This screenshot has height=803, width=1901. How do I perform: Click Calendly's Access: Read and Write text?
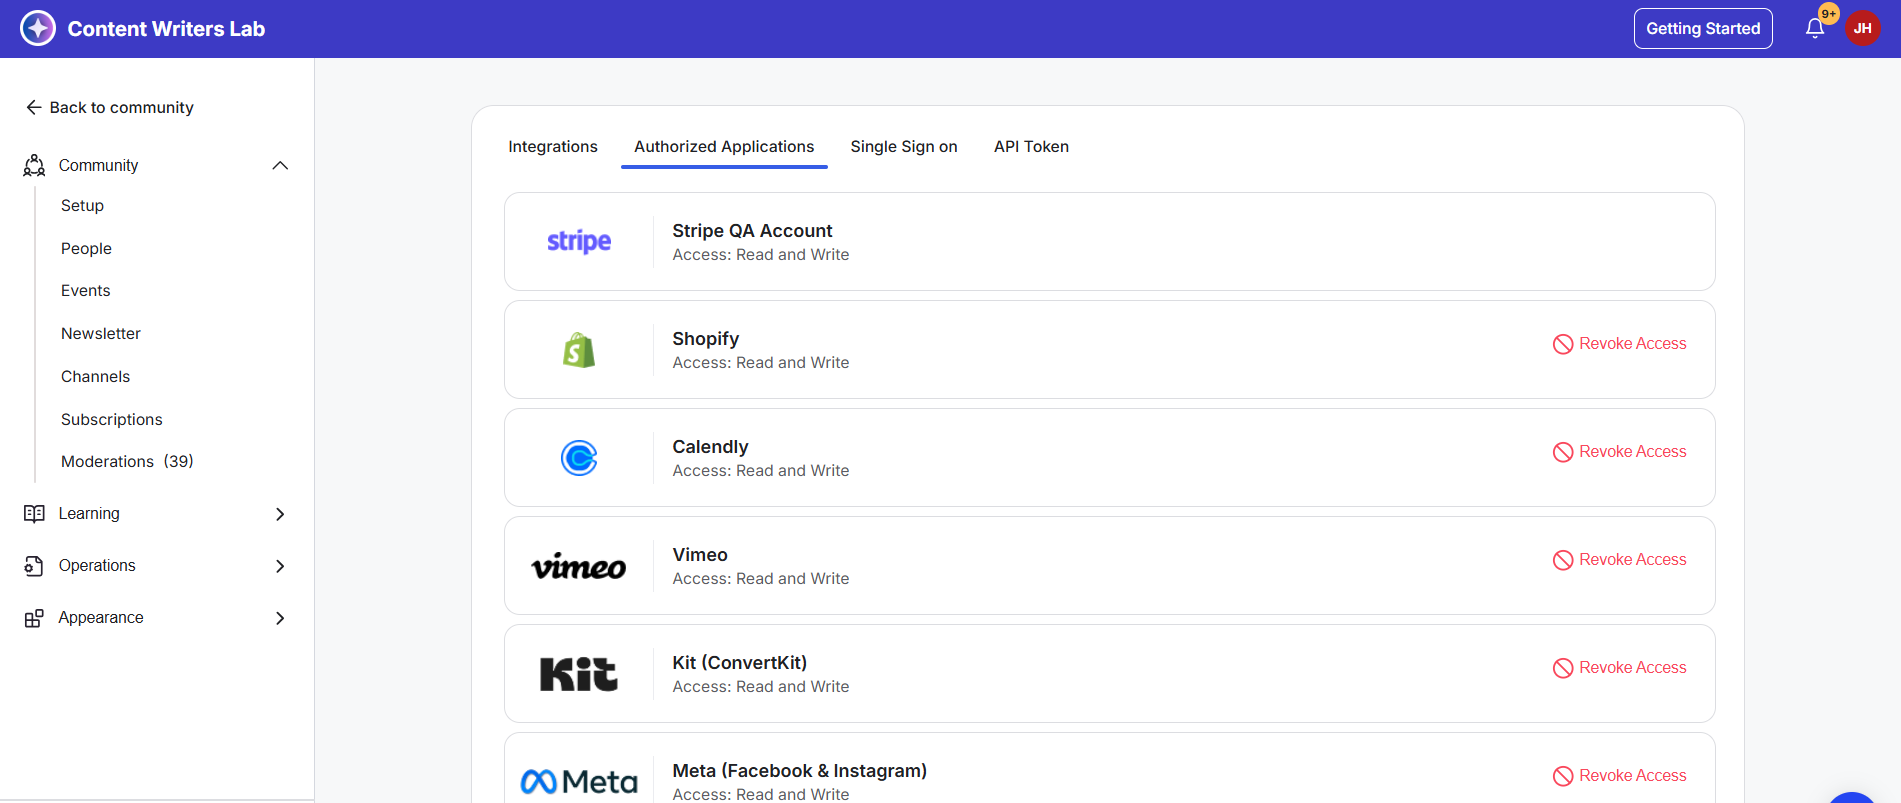coord(761,471)
